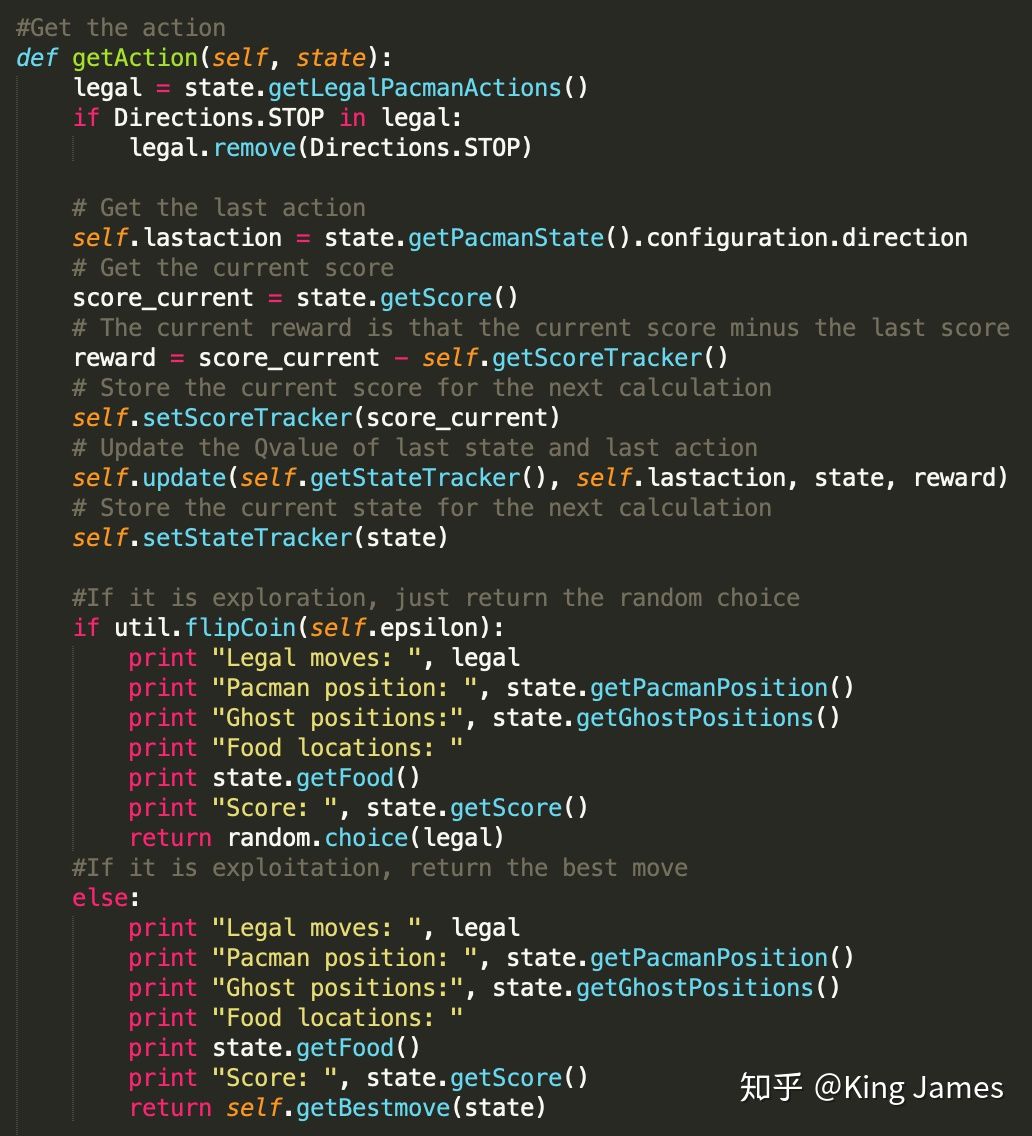Click the 'if util.flipCoin(self.epsilon):' line

click(x=288, y=628)
